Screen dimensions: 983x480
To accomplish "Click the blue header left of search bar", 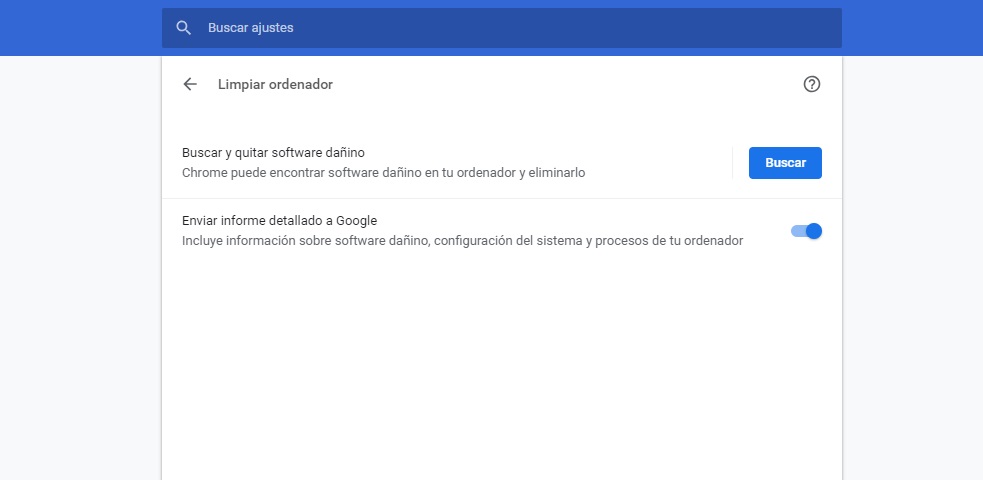I will click(x=80, y=28).
